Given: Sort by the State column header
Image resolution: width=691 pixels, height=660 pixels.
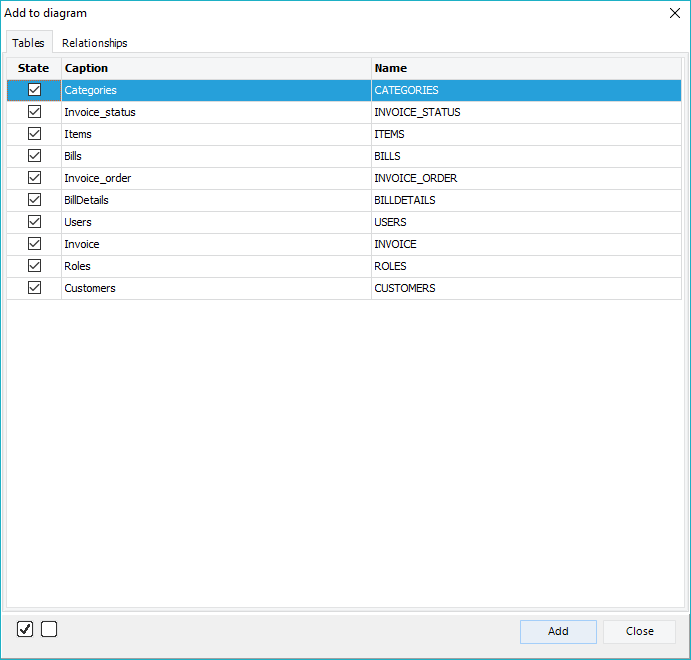Looking at the screenshot, I should [34, 68].
